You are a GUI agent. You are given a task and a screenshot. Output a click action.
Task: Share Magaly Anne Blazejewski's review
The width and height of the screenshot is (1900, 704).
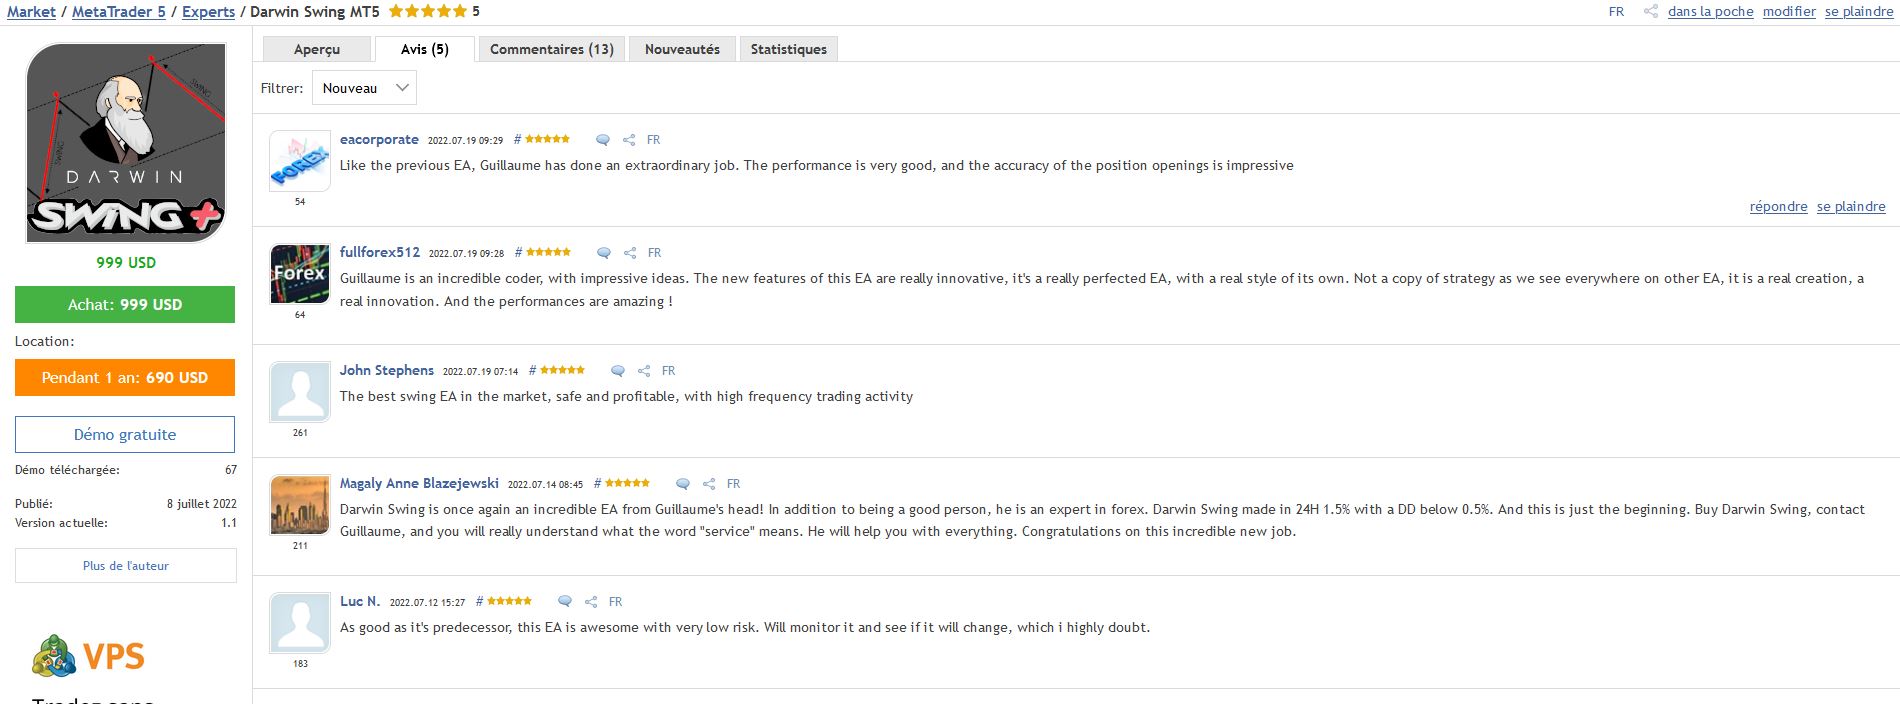pos(709,484)
